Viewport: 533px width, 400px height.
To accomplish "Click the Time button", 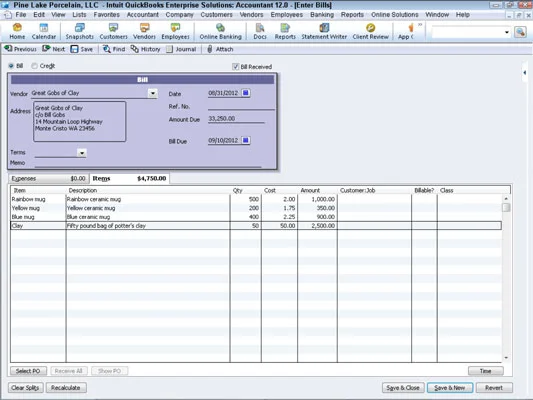I will (485, 371).
